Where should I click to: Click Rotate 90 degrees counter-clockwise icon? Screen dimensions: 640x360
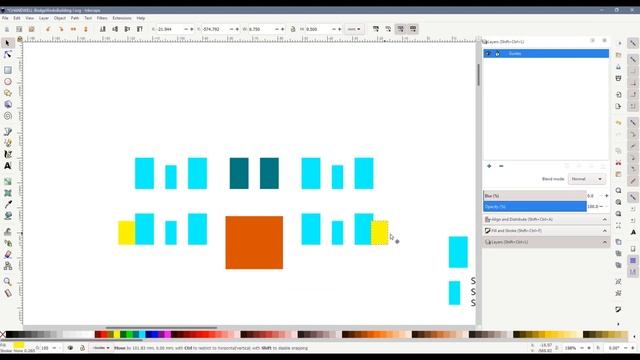(48, 29)
